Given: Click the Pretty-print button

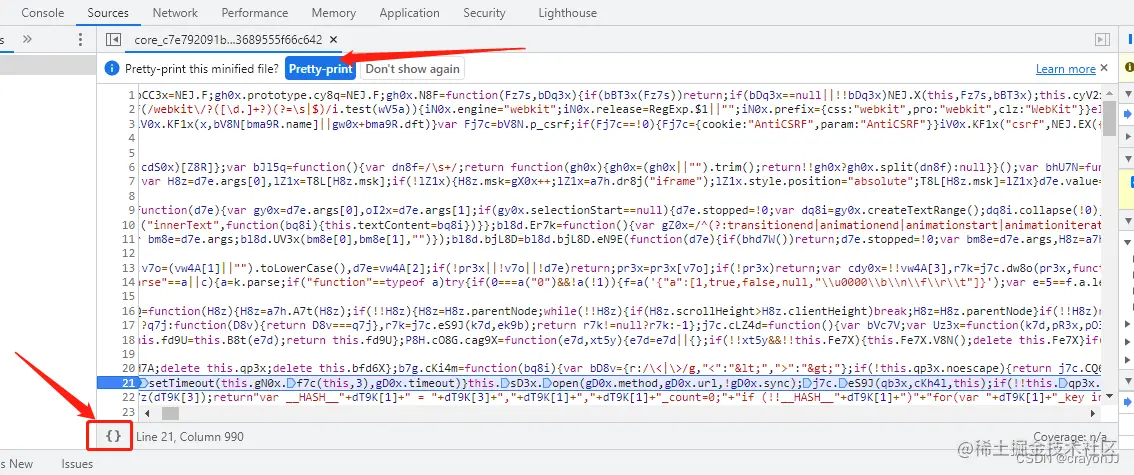Looking at the screenshot, I should (320, 69).
